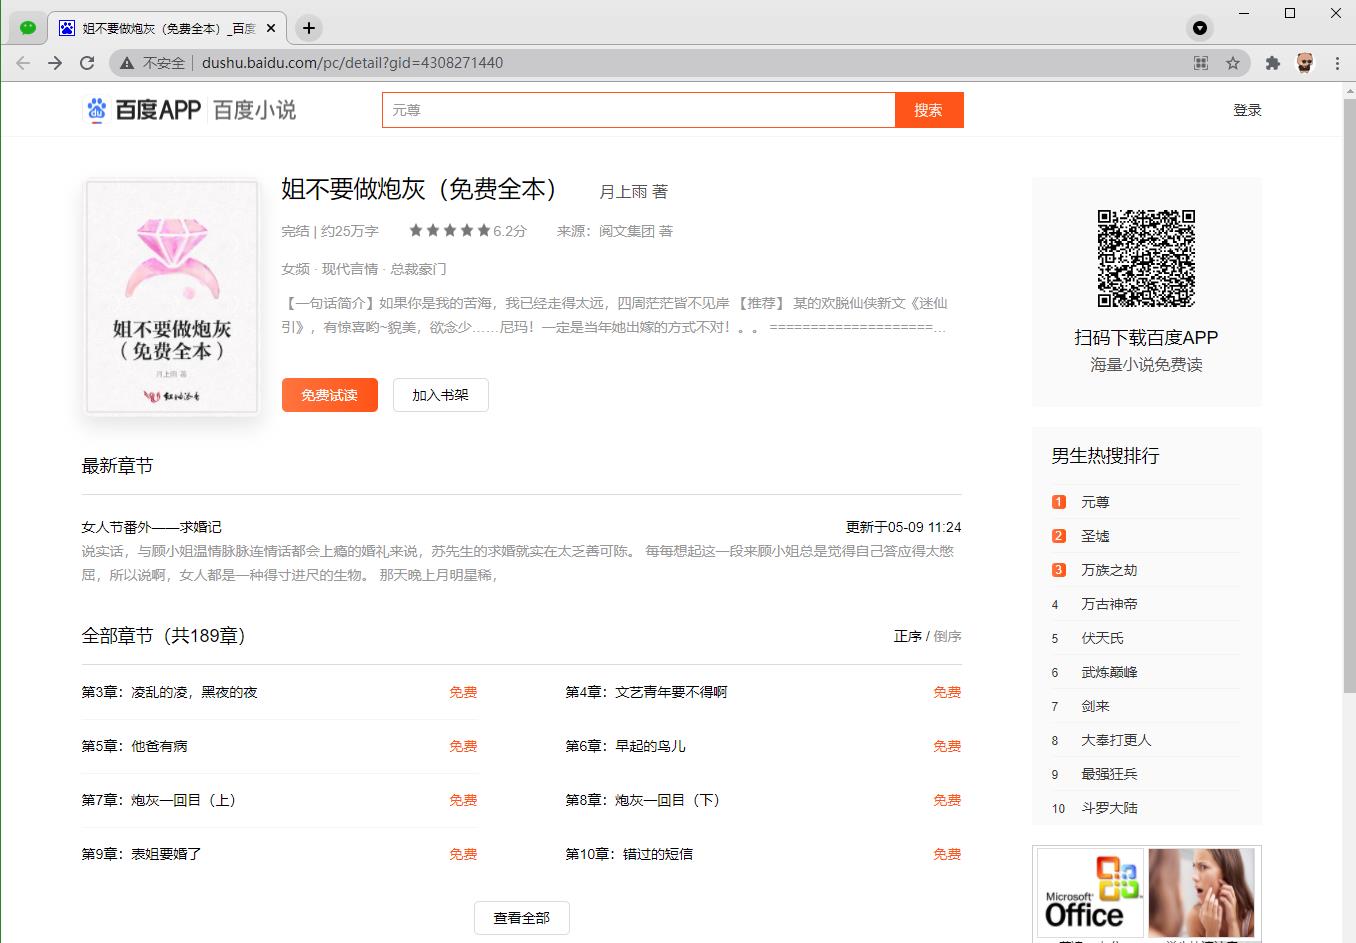Open 第8章：炮灰一回目（下）
This screenshot has height=943, width=1356.
pyautogui.click(x=644, y=800)
